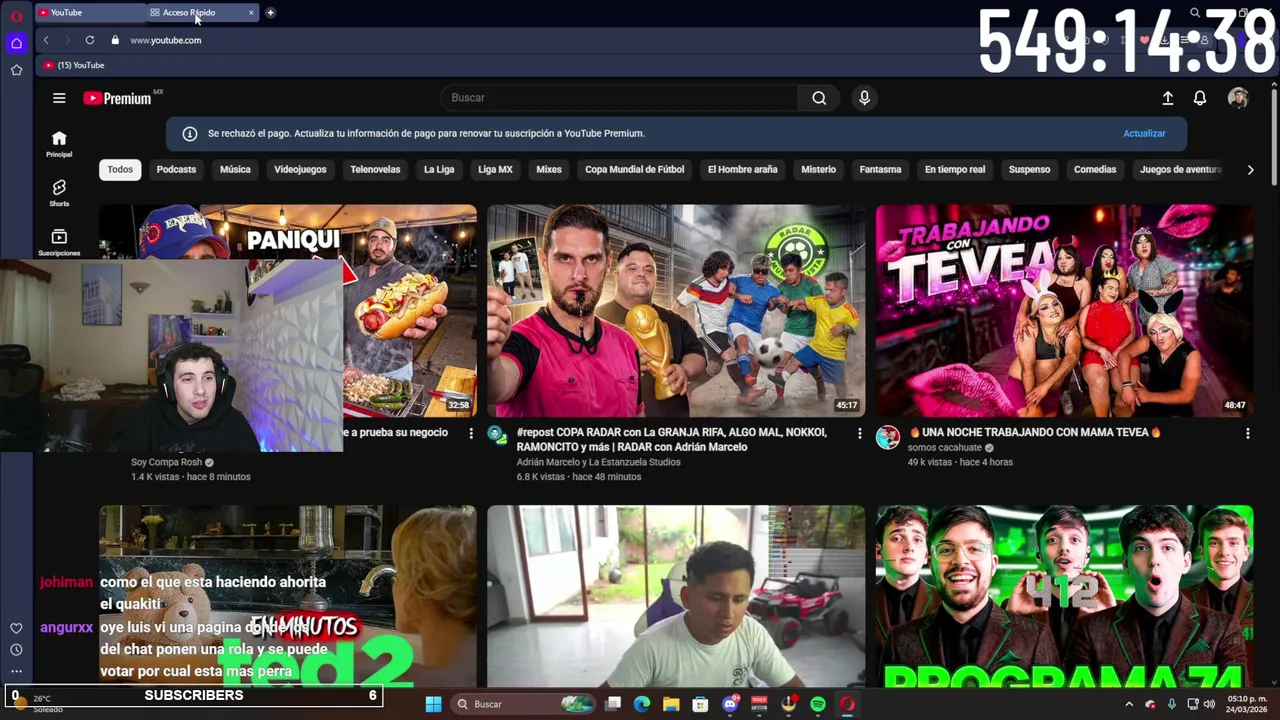Open File Explorer from the taskbar
The width and height of the screenshot is (1280, 720).
[x=671, y=704]
